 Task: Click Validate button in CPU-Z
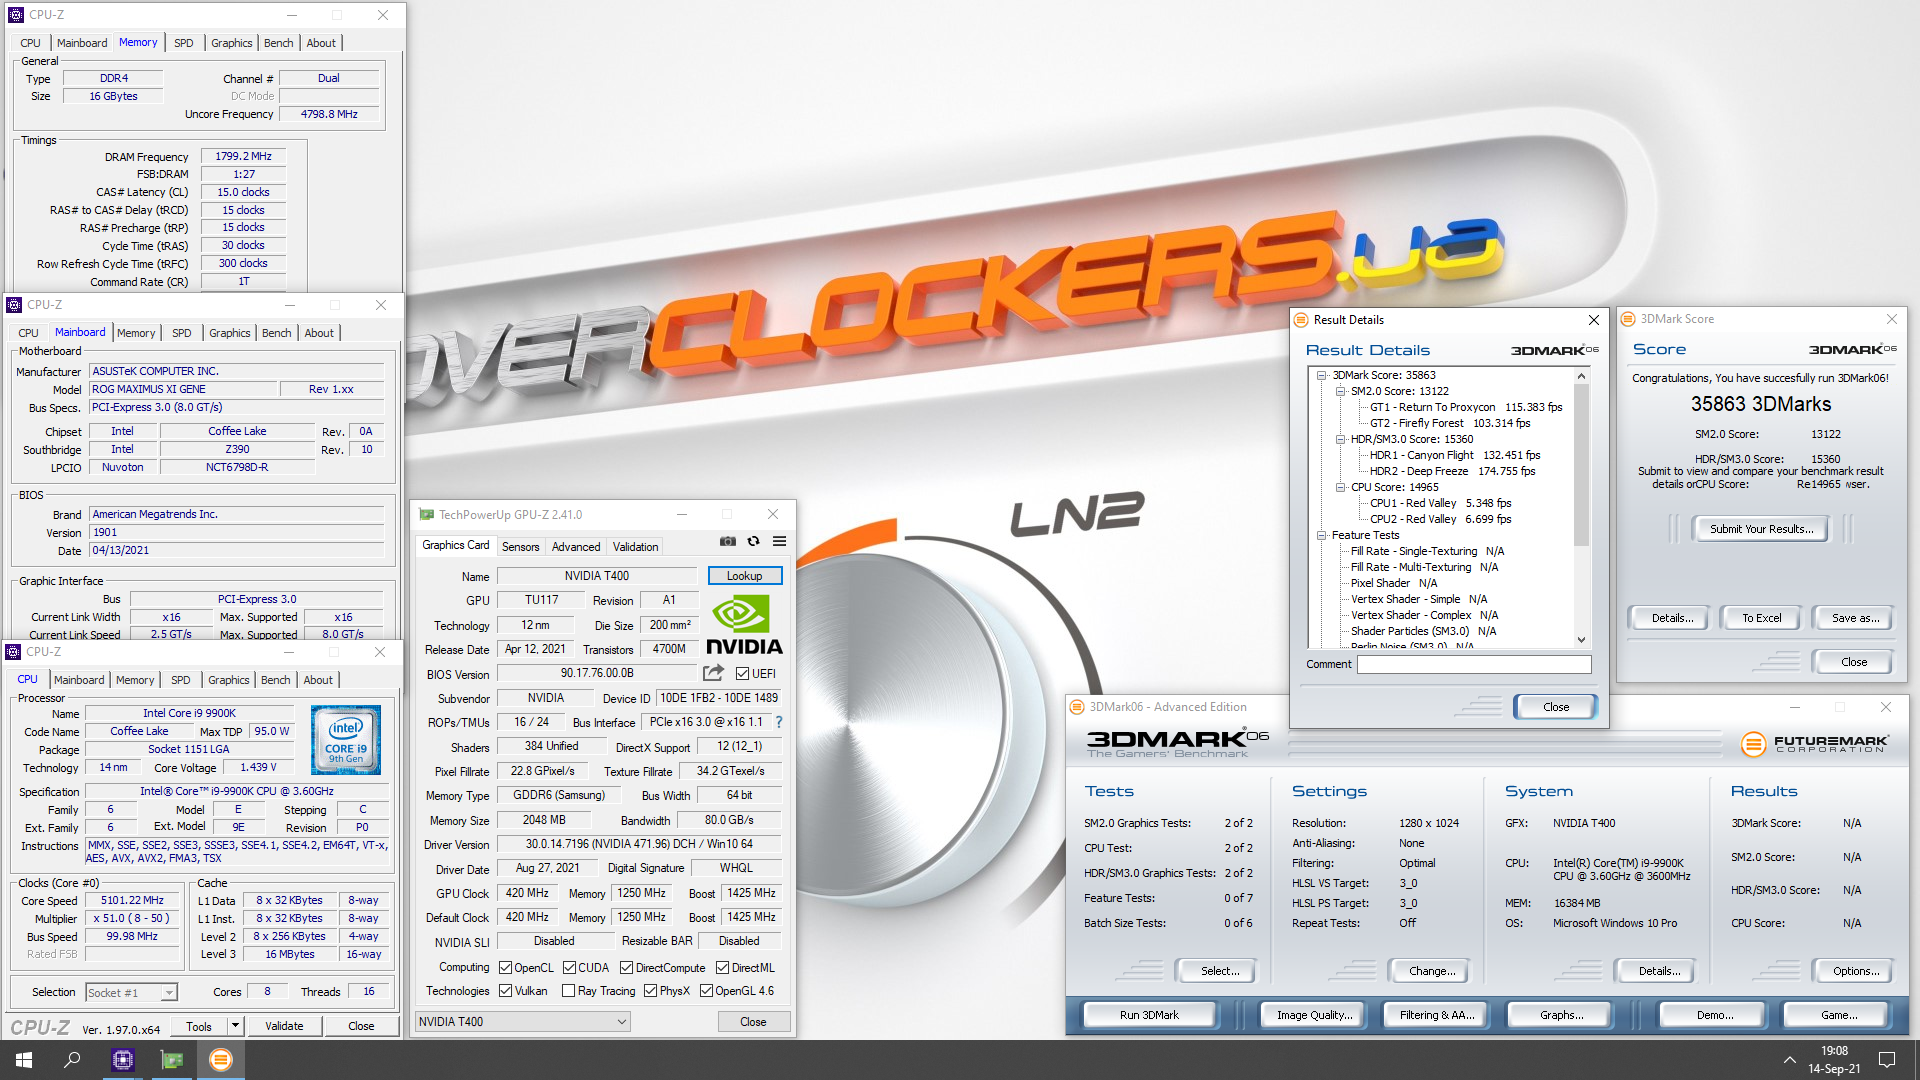[x=284, y=1026]
